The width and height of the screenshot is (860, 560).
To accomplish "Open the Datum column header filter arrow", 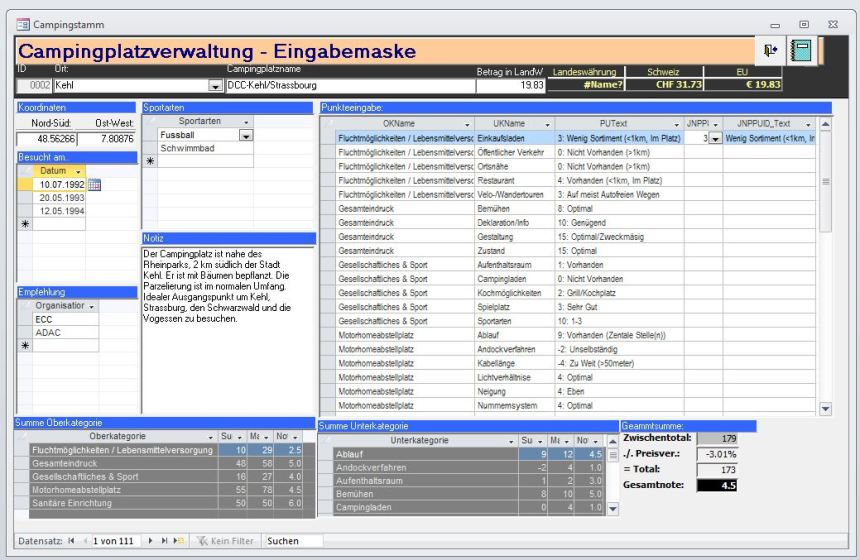I will click(78, 171).
